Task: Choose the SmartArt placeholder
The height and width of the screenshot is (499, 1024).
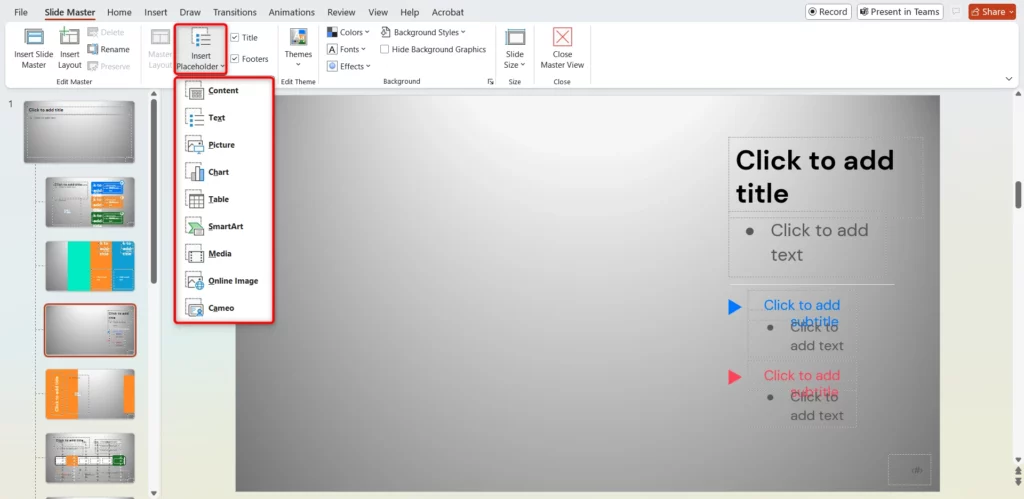Action: click(223, 227)
